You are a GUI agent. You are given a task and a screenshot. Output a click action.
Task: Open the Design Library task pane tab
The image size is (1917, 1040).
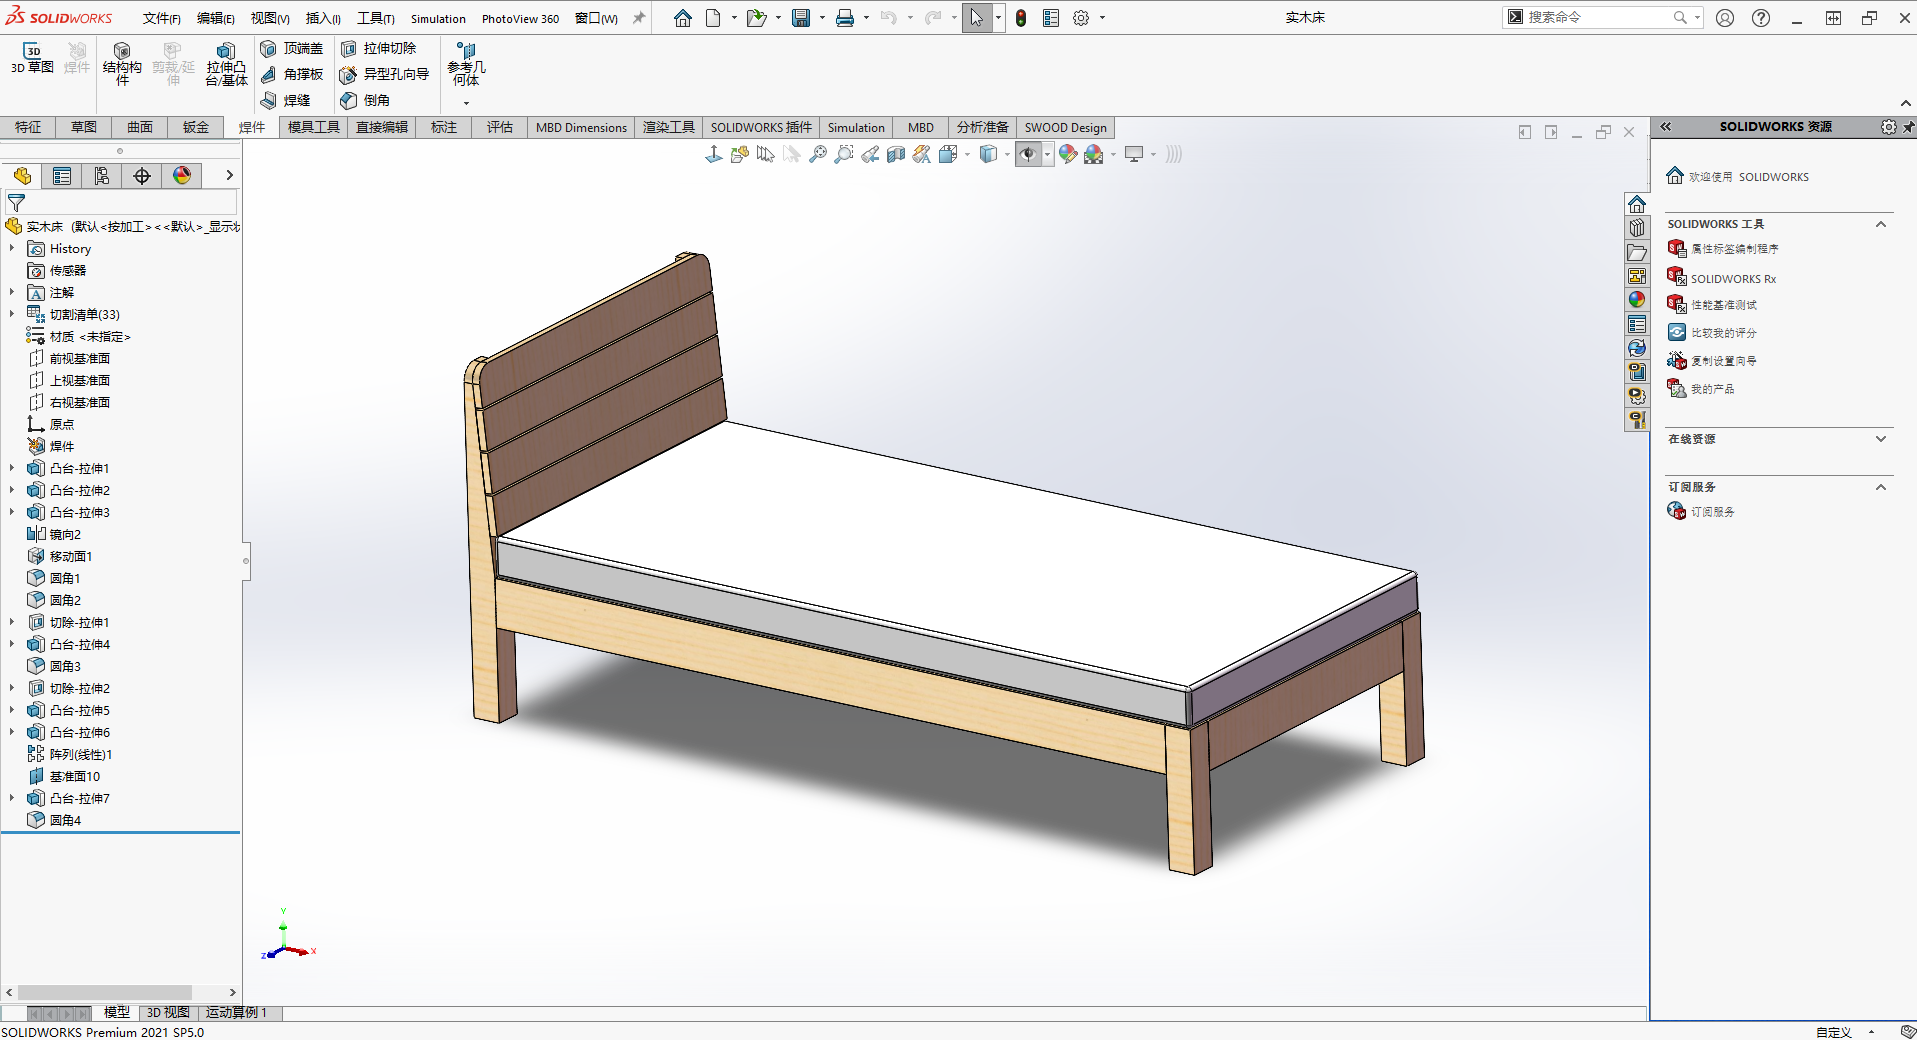[1637, 228]
